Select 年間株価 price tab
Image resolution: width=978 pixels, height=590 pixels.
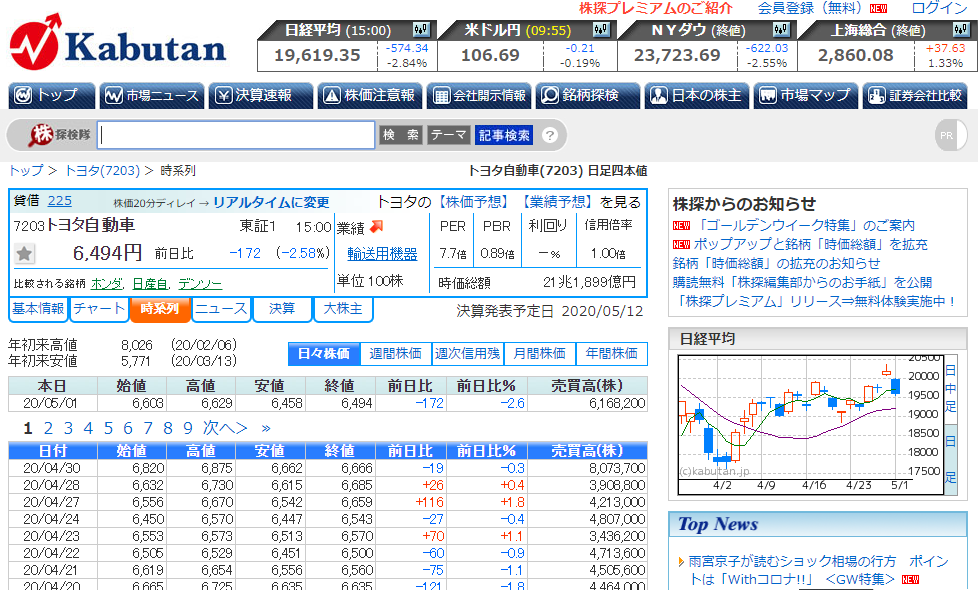(612, 354)
